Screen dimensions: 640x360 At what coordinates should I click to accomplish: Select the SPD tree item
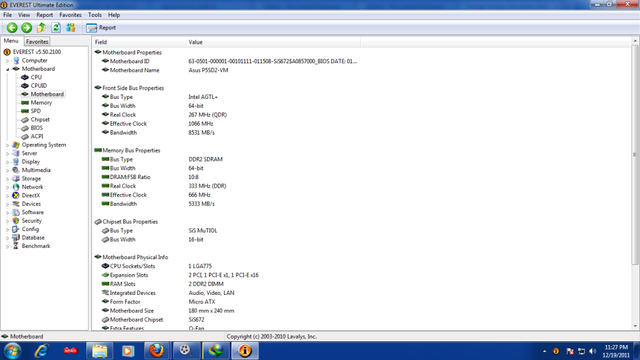click(36, 111)
